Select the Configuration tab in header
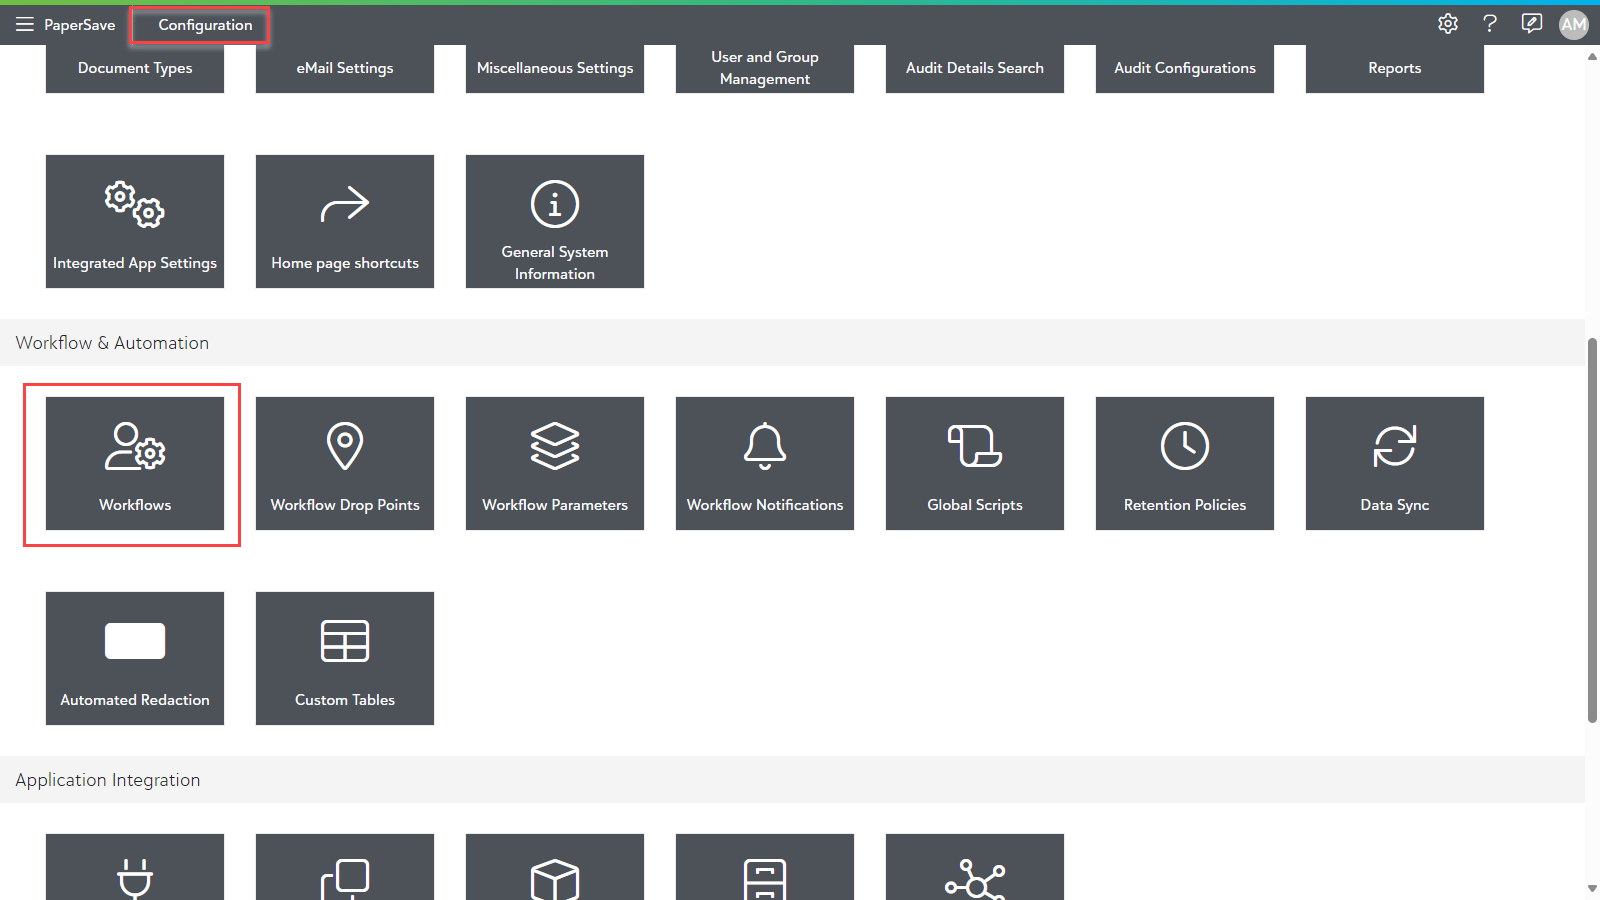This screenshot has height=900, width=1600. coord(205,25)
